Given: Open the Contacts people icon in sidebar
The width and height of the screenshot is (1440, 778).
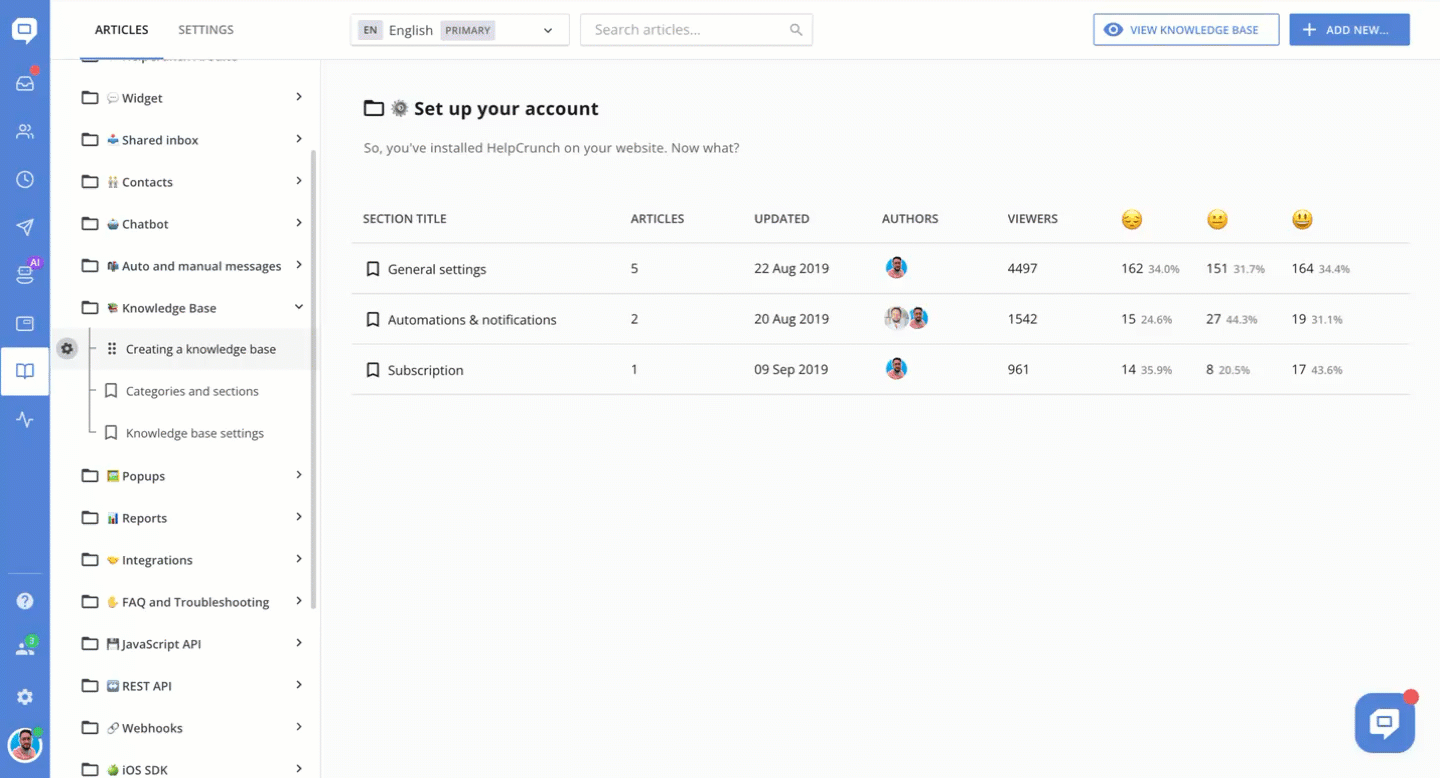Looking at the screenshot, I should (25, 131).
